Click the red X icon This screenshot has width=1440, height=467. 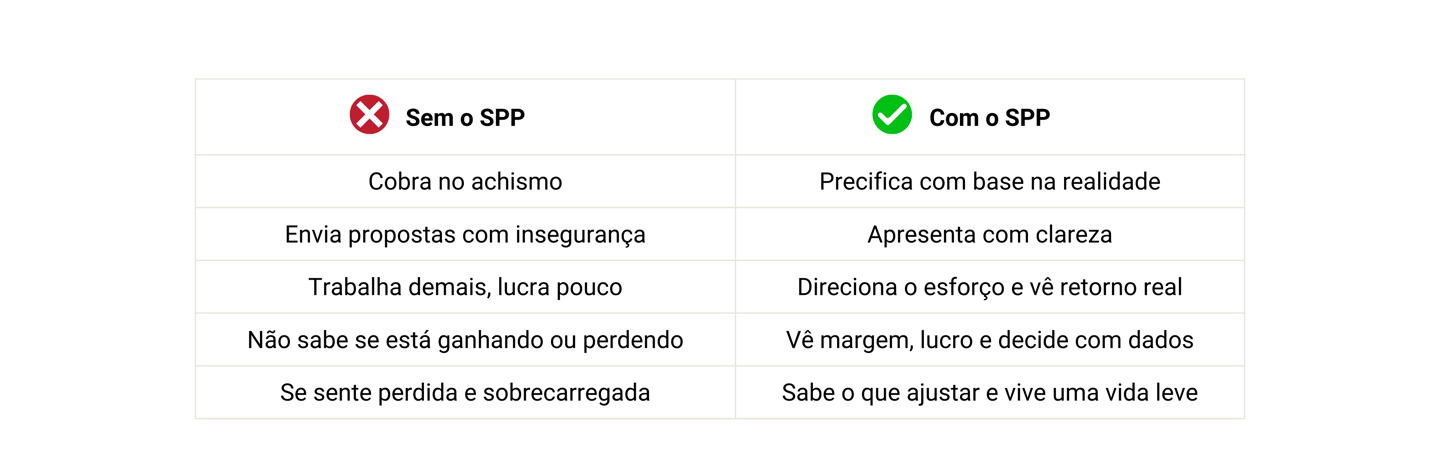tap(369, 115)
